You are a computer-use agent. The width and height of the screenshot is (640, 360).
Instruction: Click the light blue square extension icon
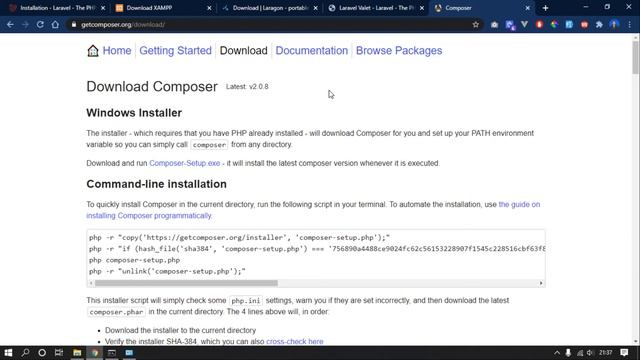569,24
